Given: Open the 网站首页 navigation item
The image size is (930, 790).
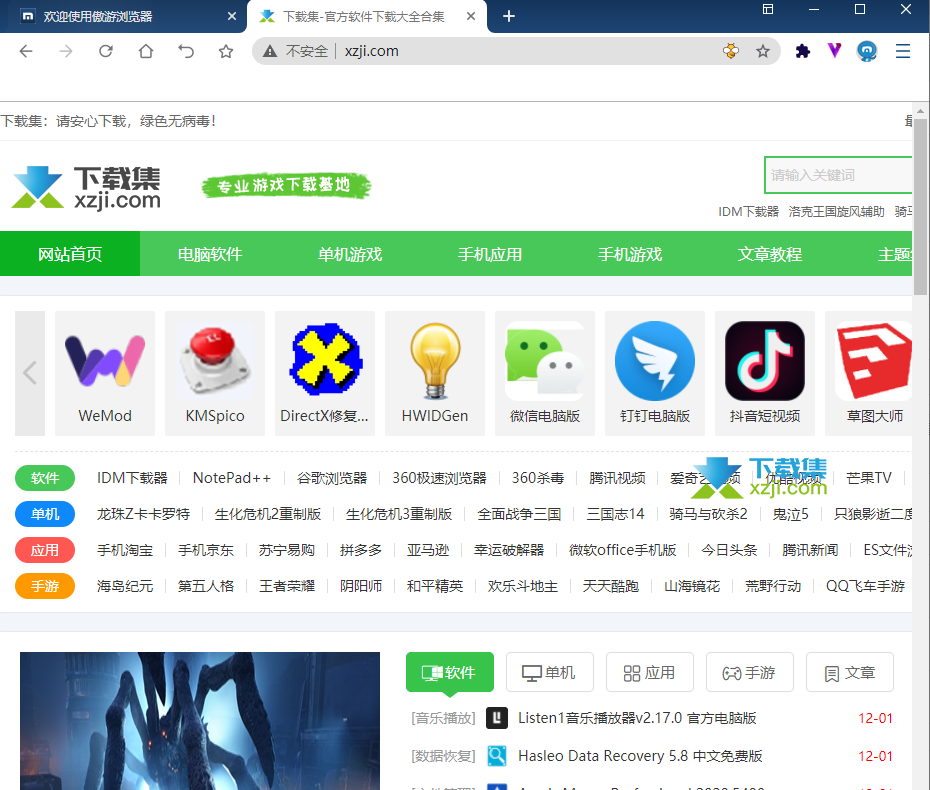Looking at the screenshot, I should pos(70,254).
